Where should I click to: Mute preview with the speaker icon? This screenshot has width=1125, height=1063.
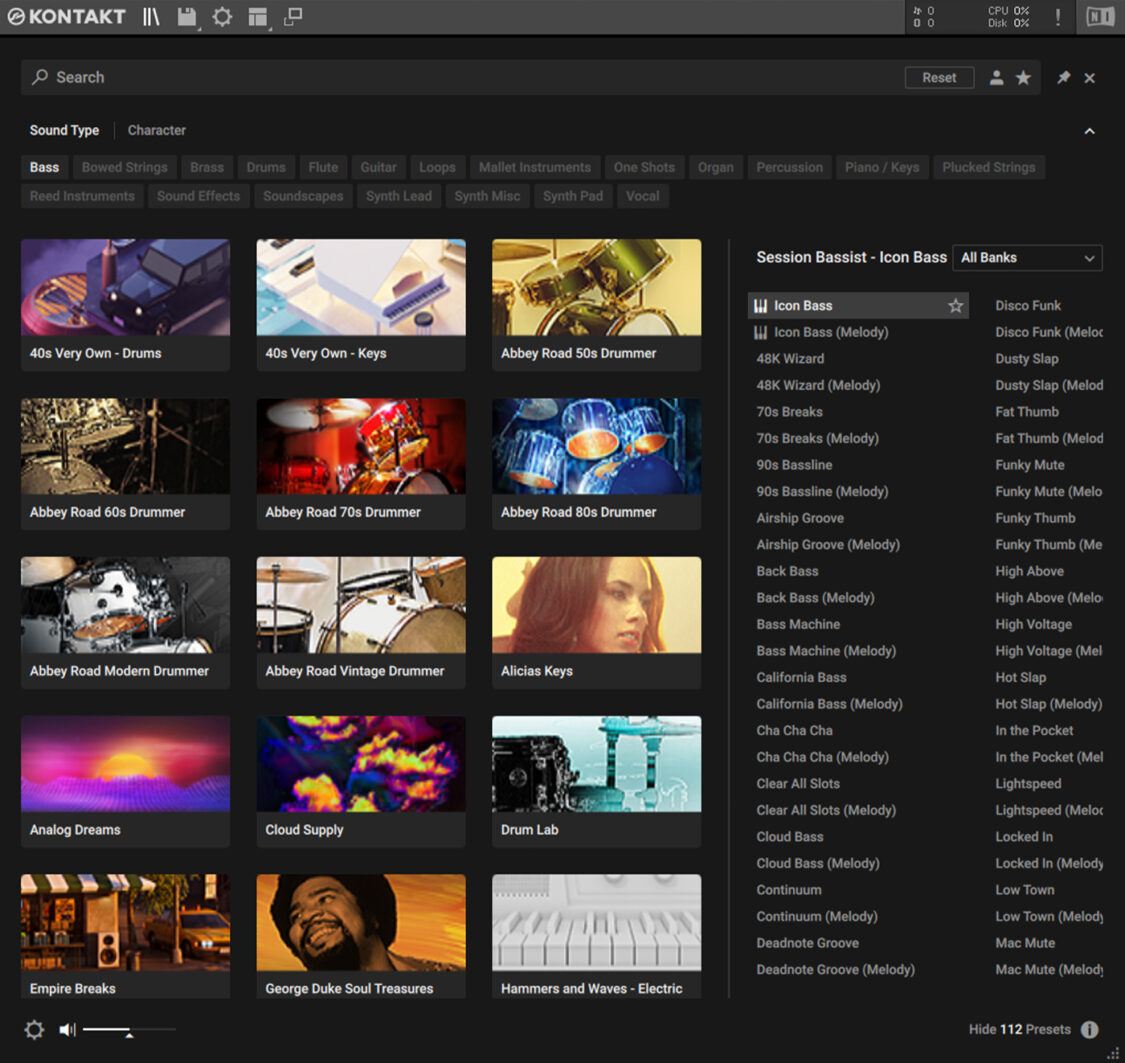click(67, 1030)
